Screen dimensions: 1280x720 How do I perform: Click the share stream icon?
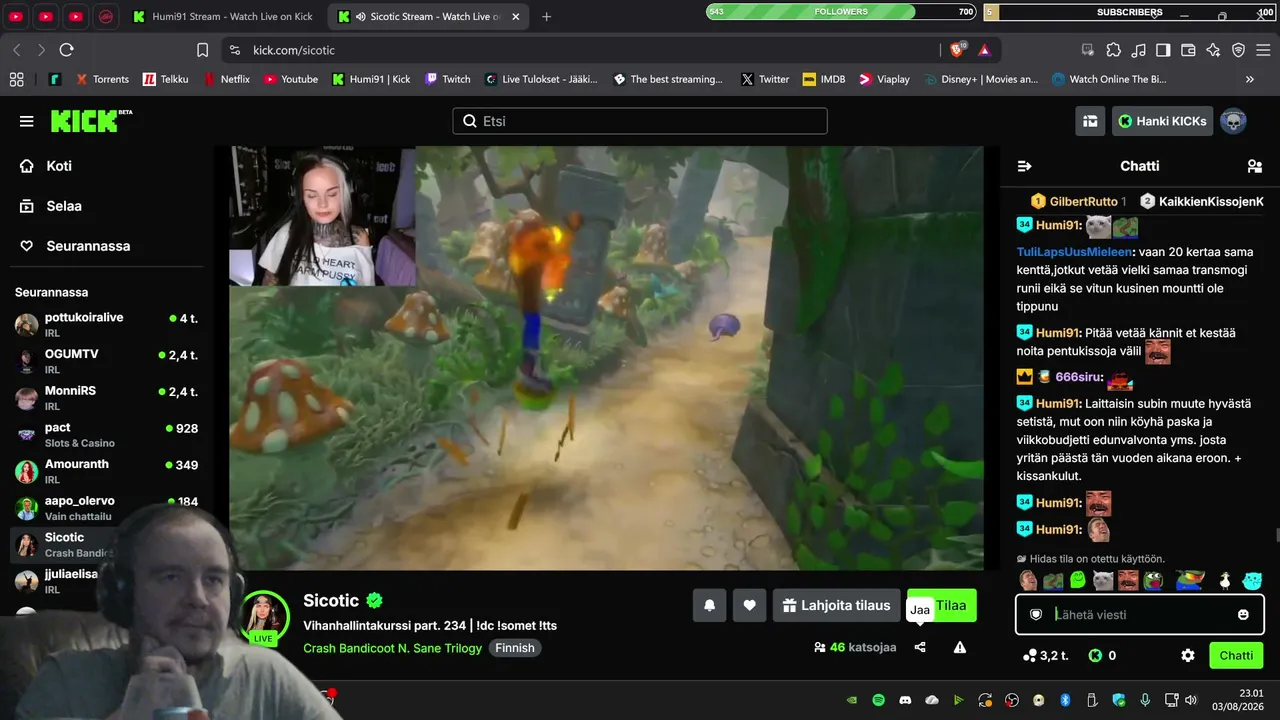click(920, 647)
